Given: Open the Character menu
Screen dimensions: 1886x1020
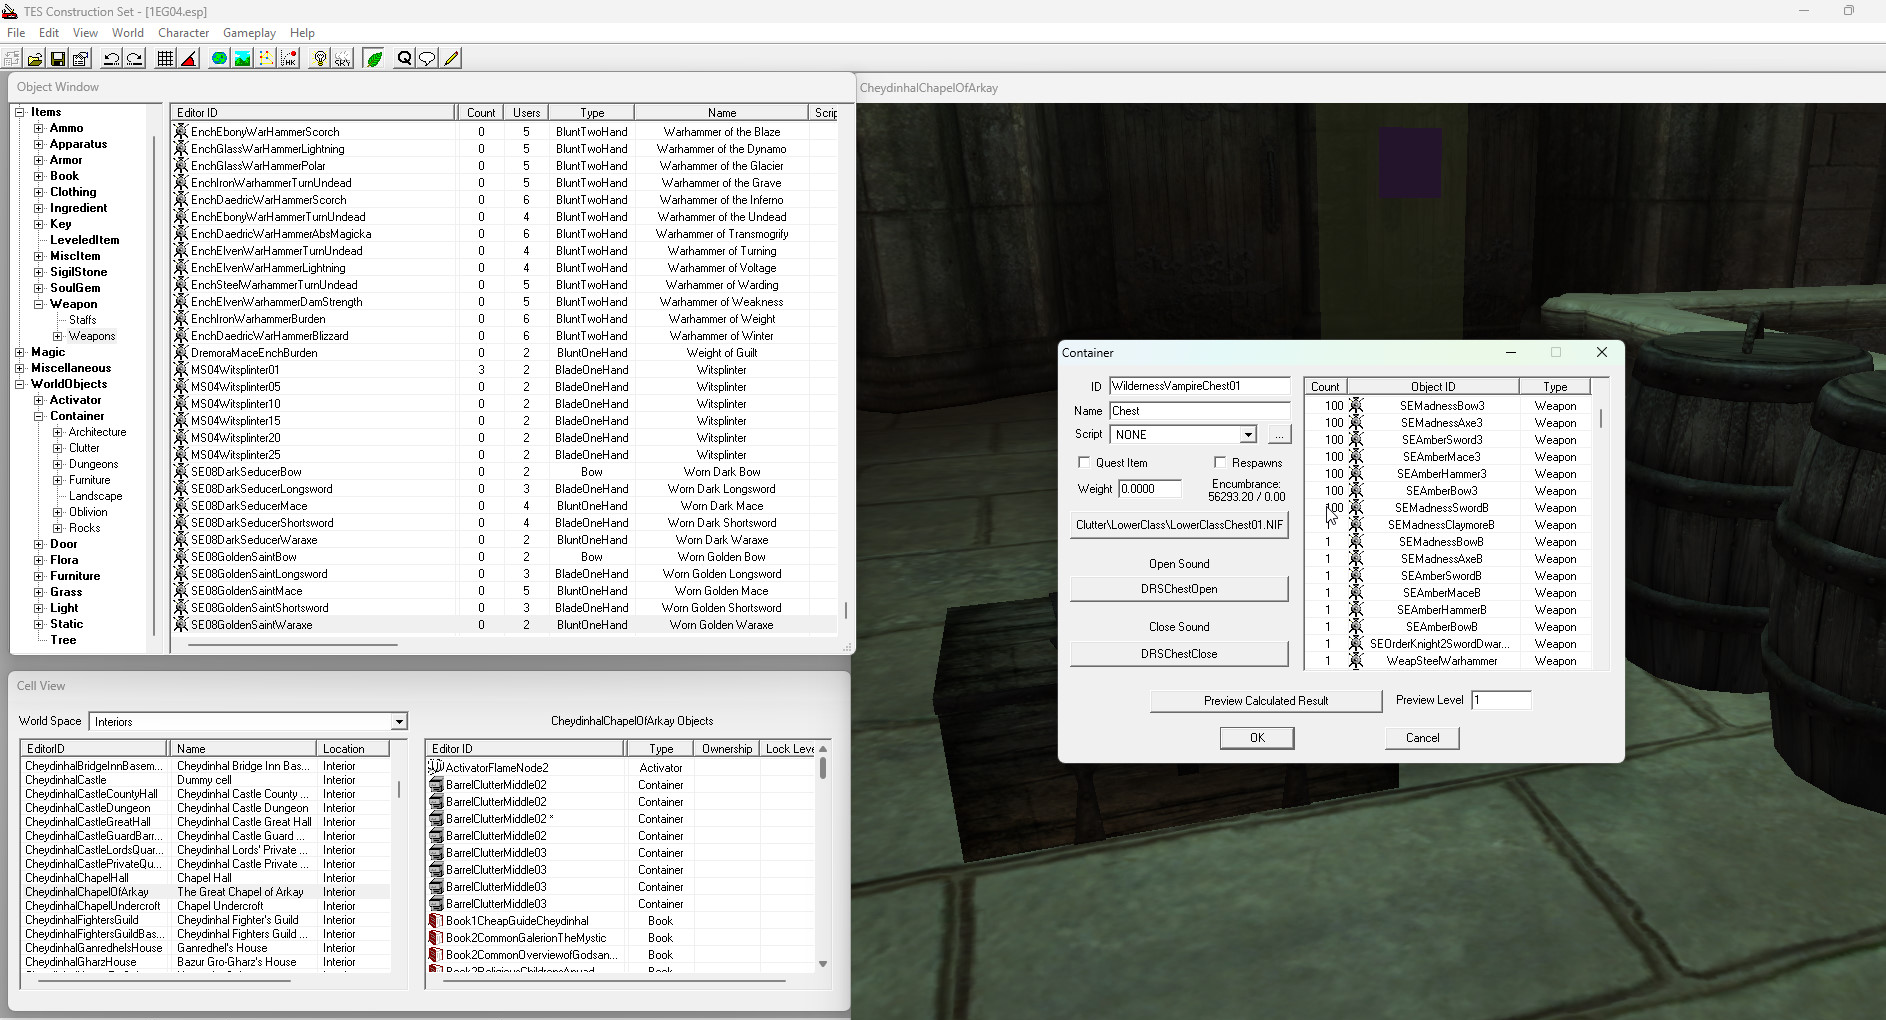Looking at the screenshot, I should [184, 33].
